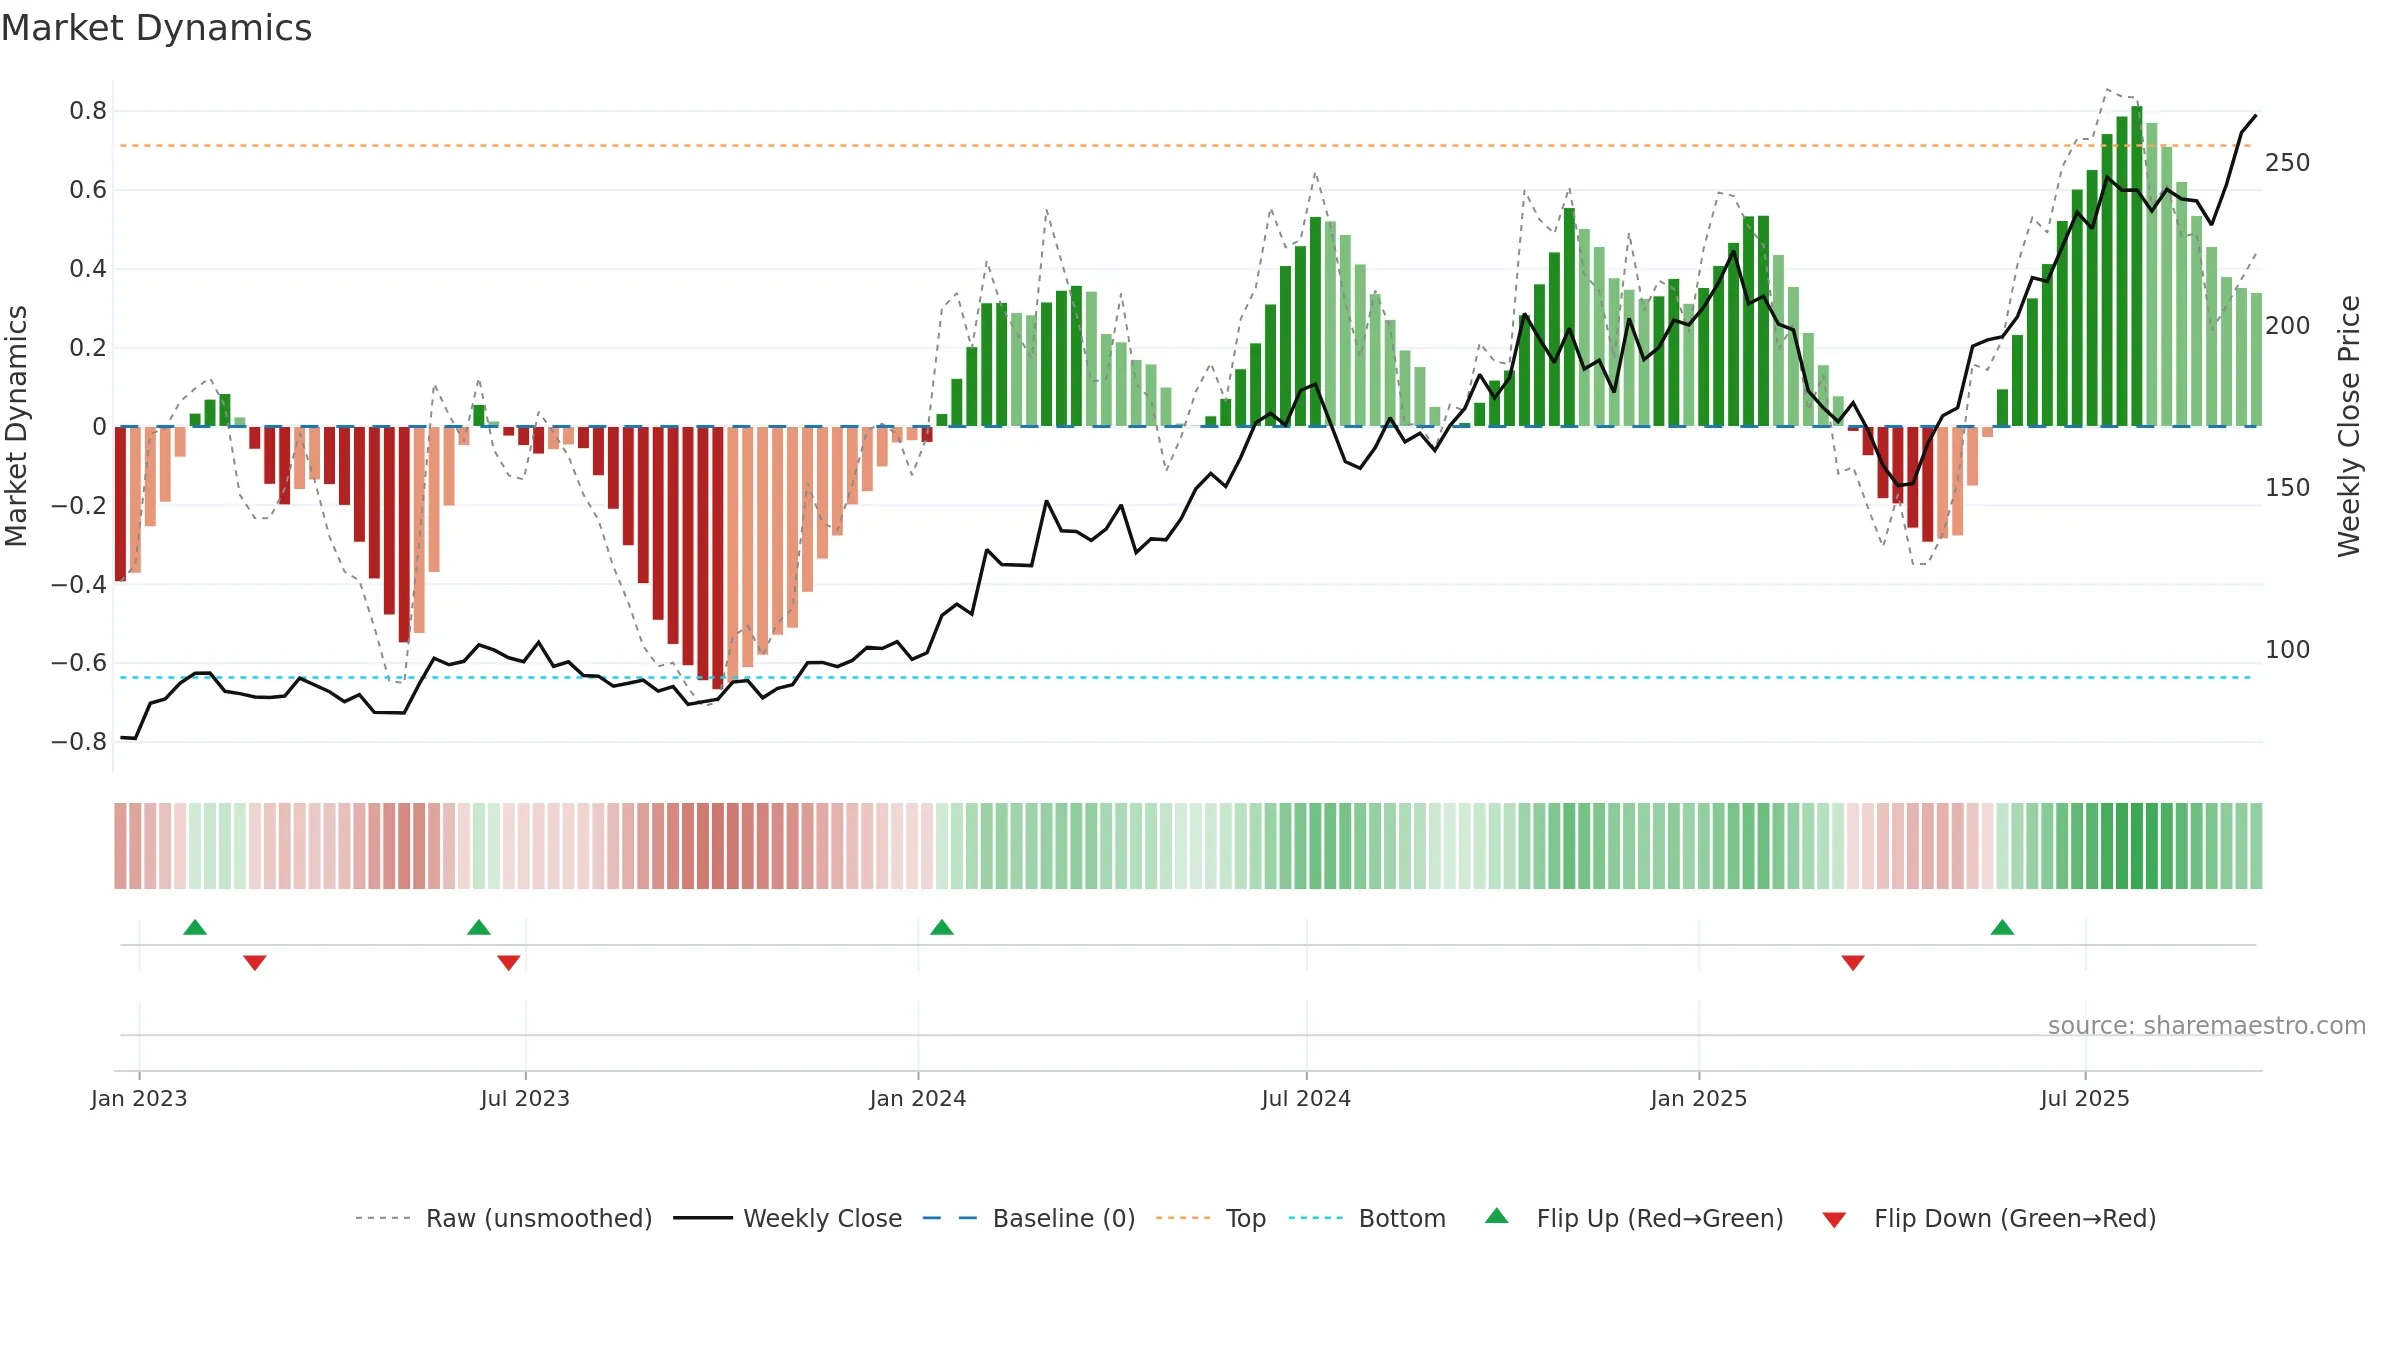The height and width of the screenshot is (1350, 2400).
Task: Toggle the Baseline (0) legend entry
Action: [x=1028, y=1218]
